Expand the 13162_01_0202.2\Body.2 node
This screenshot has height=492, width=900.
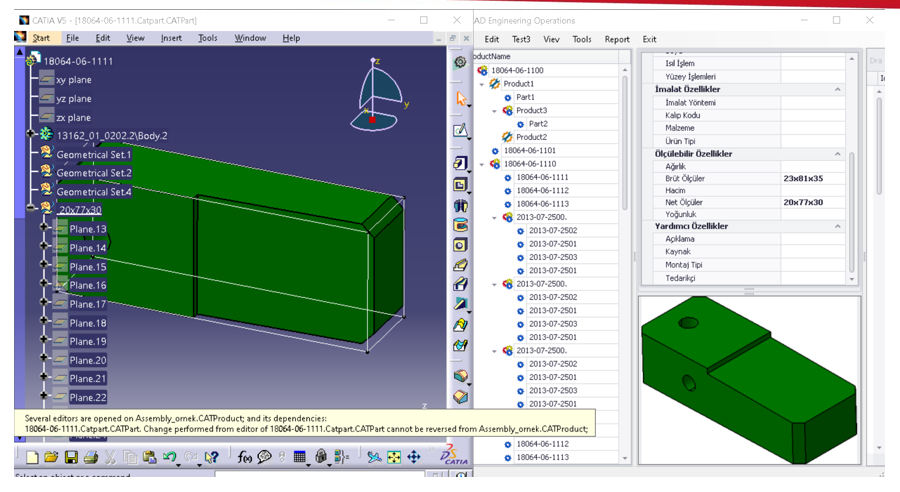coord(31,134)
